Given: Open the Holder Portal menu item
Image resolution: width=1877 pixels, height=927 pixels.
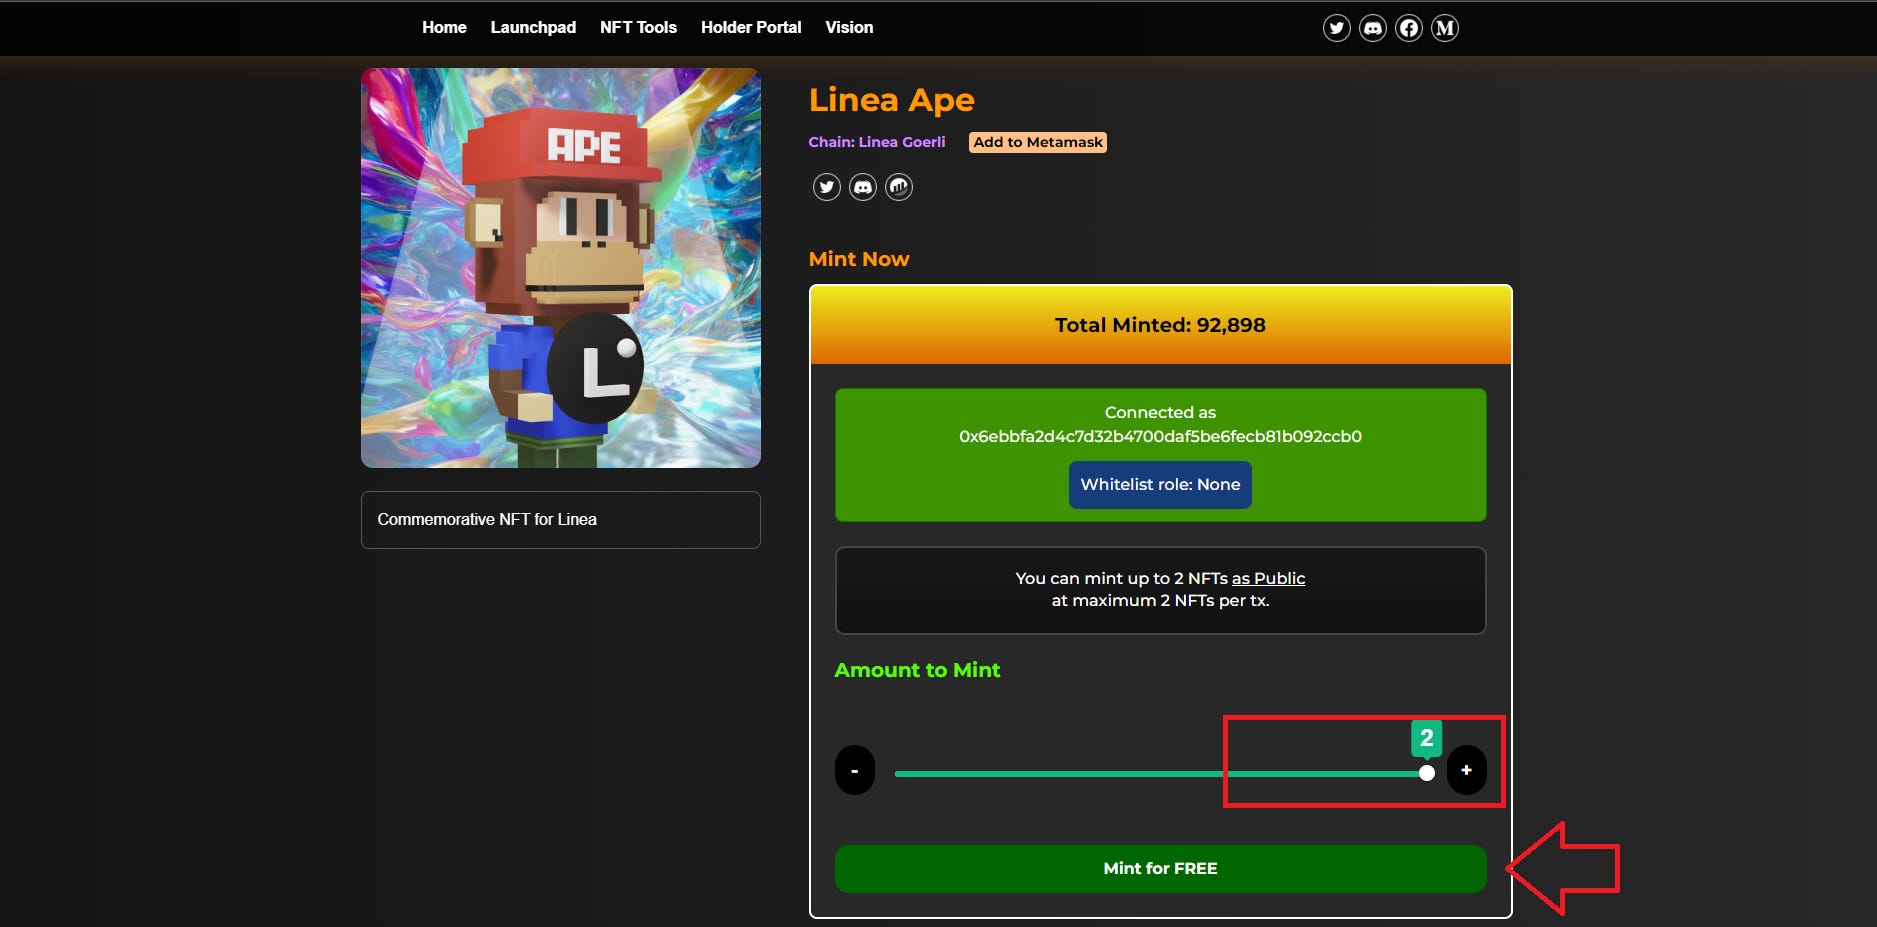Looking at the screenshot, I should (750, 27).
